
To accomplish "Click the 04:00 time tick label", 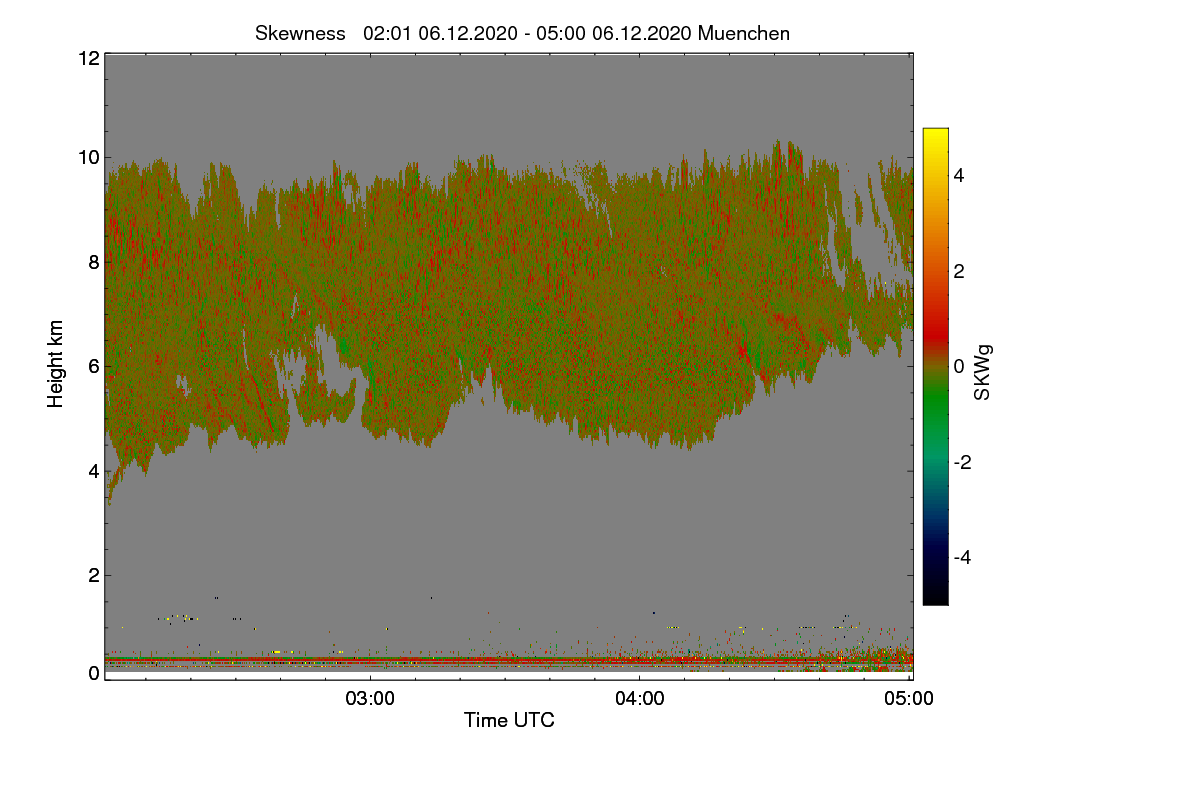I will click(x=640, y=699).
